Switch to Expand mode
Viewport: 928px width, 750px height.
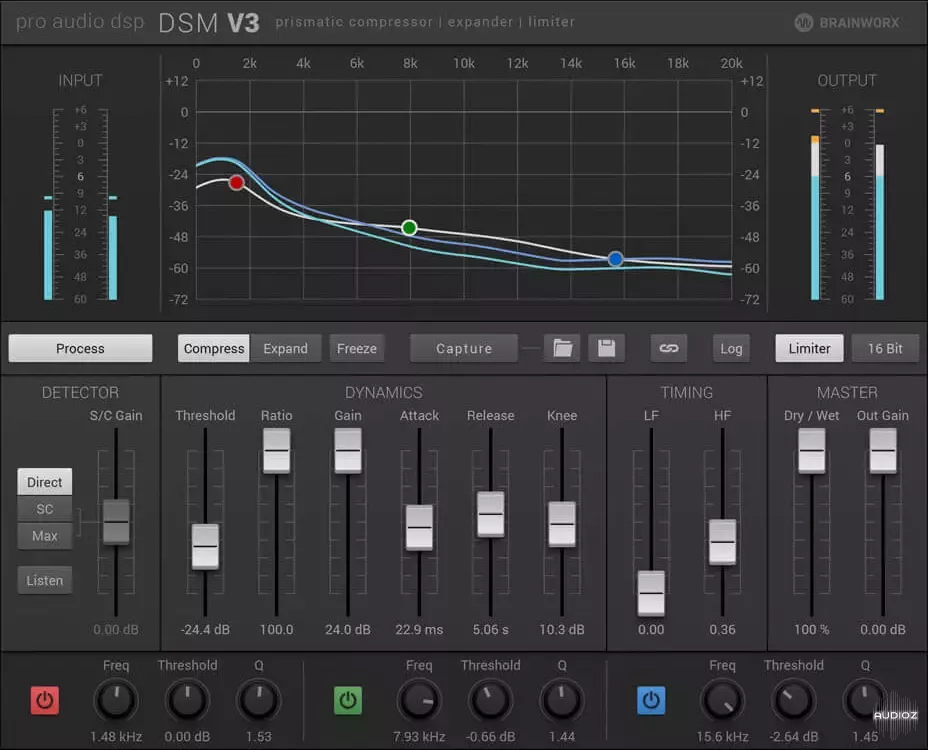pyautogui.click(x=285, y=348)
